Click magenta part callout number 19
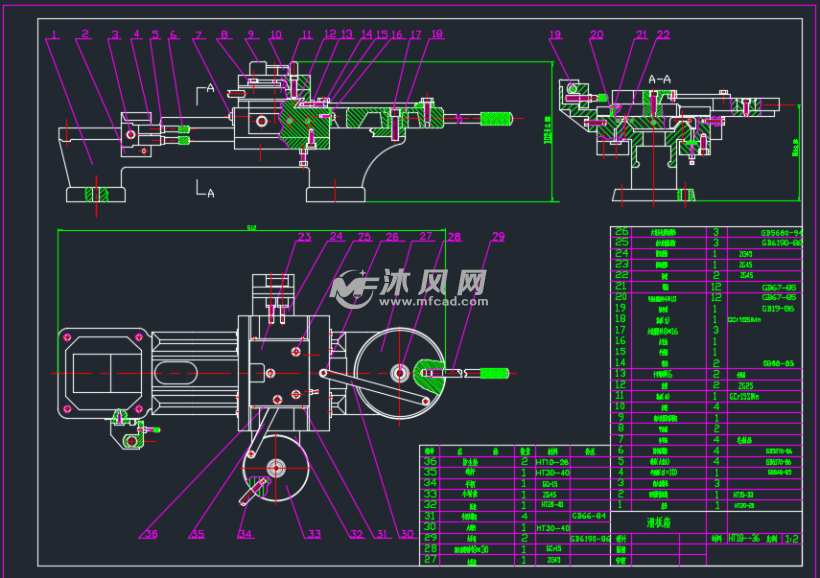This screenshot has height=578, width=820. click(x=555, y=35)
